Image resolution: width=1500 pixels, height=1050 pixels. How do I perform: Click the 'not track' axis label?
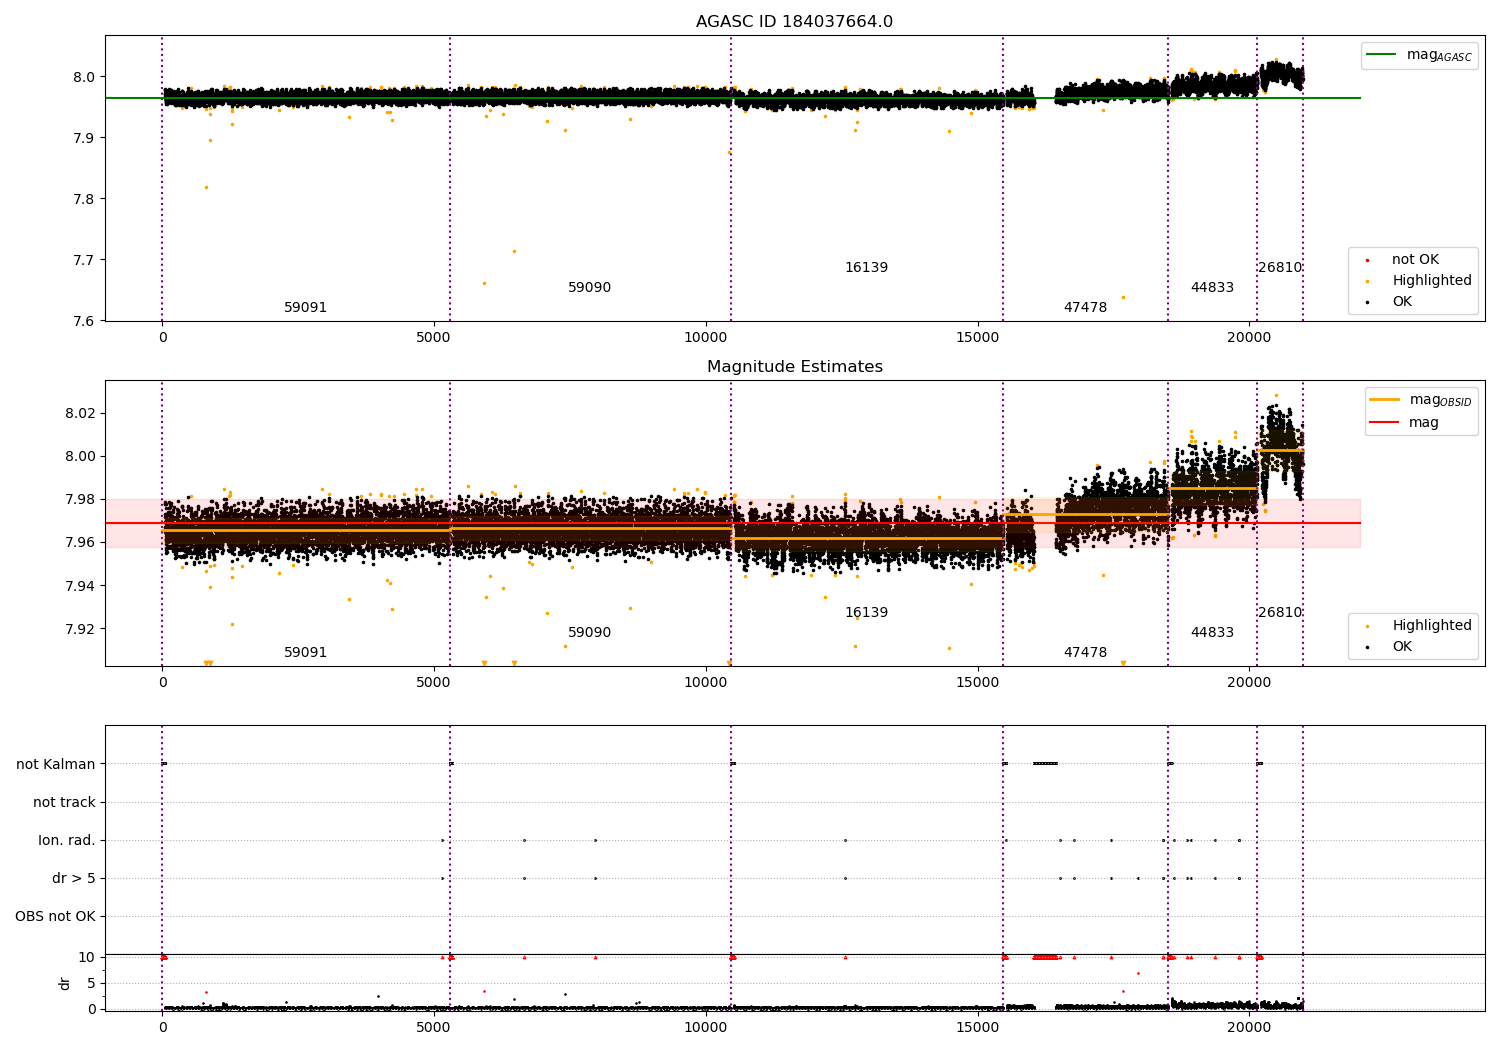(x=64, y=803)
